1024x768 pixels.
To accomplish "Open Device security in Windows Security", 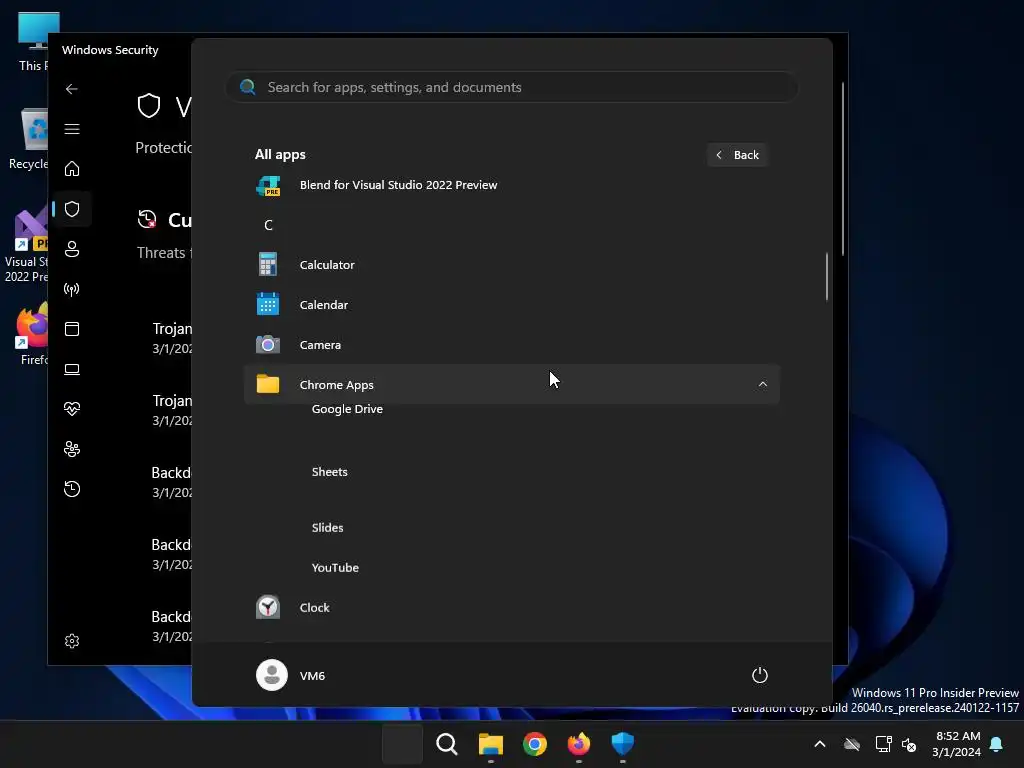I will 72,369.
